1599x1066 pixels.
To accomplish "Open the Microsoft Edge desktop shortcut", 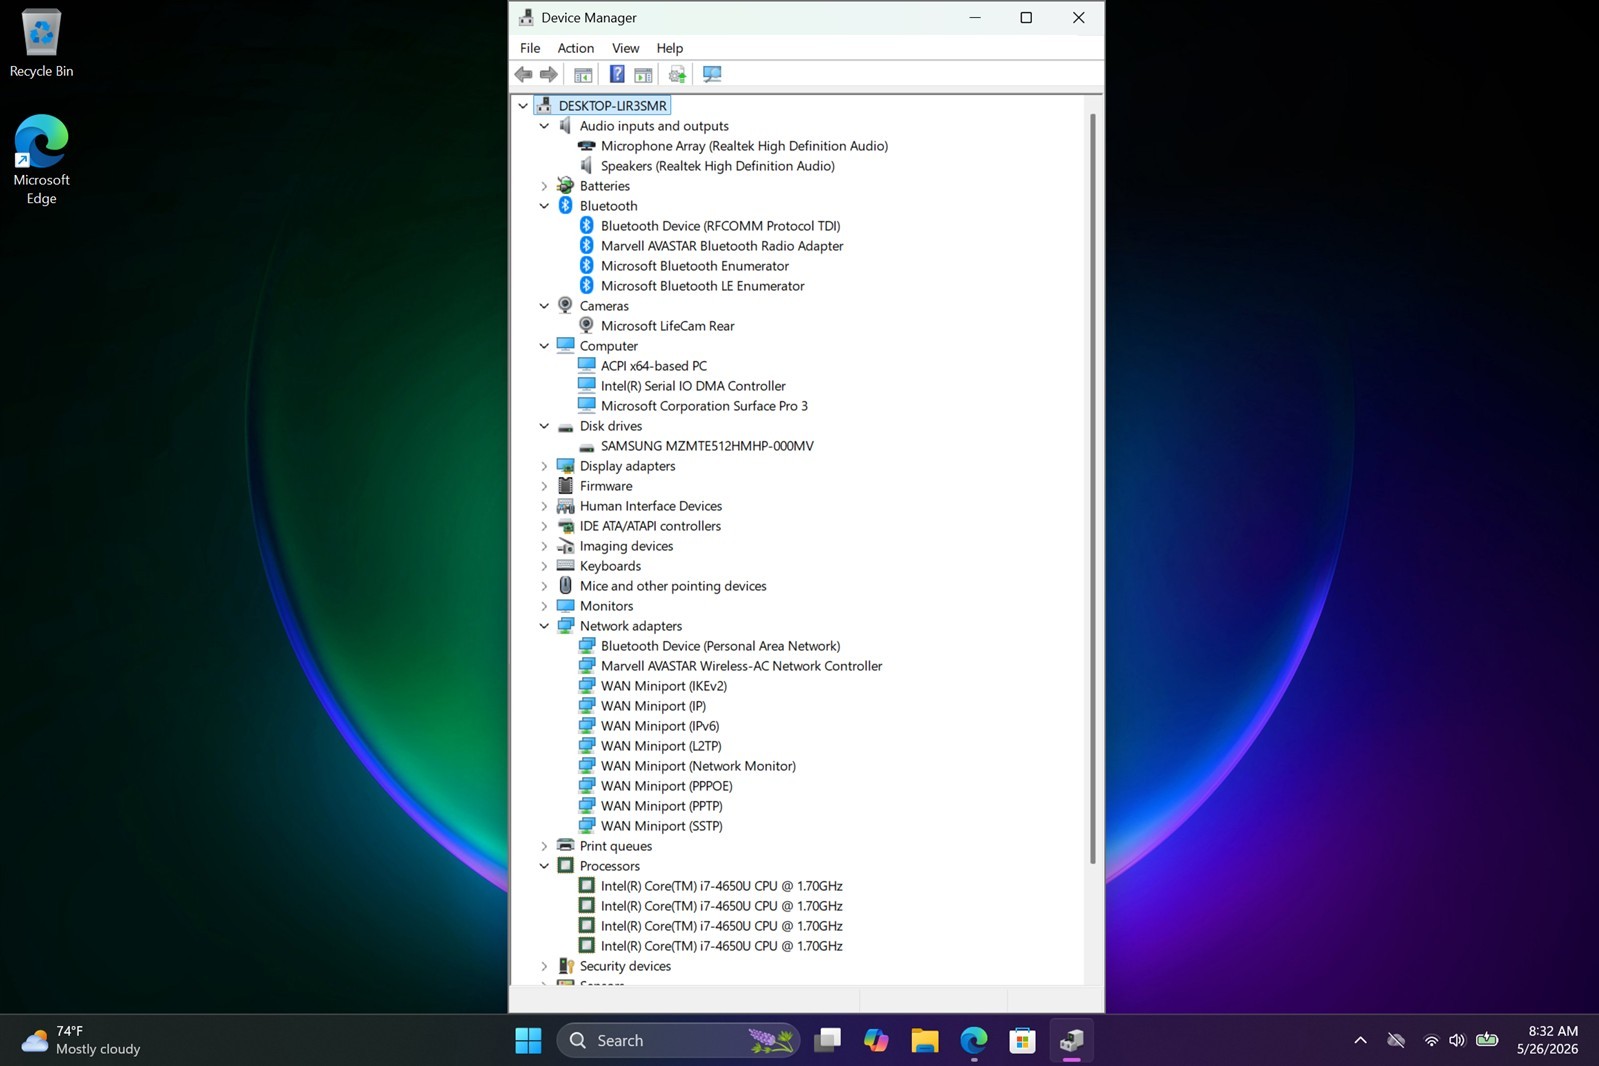I will coord(41,160).
